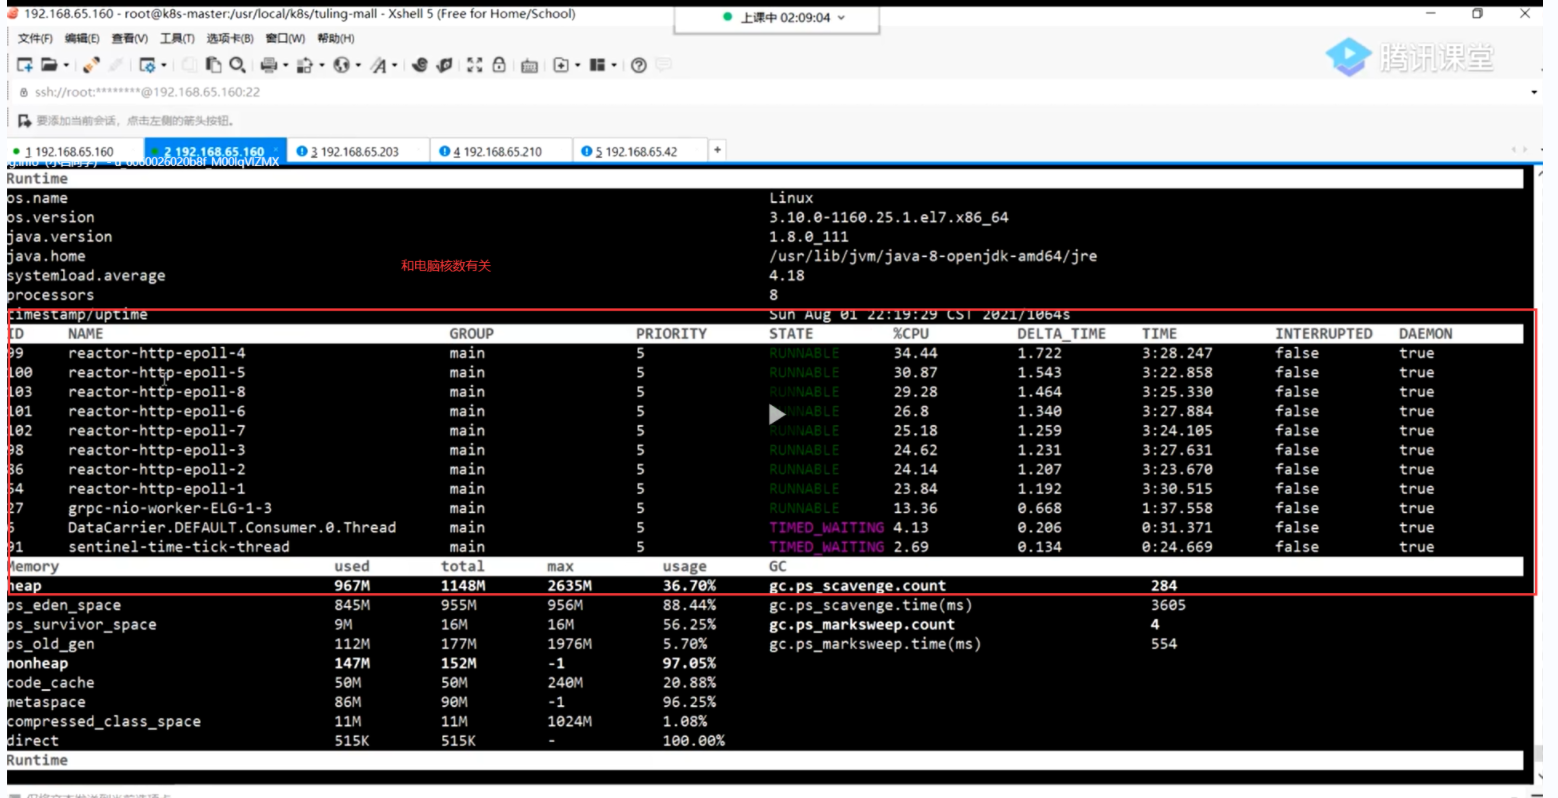
Task: Click the globe encoding icon
Action: tap(341, 65)
